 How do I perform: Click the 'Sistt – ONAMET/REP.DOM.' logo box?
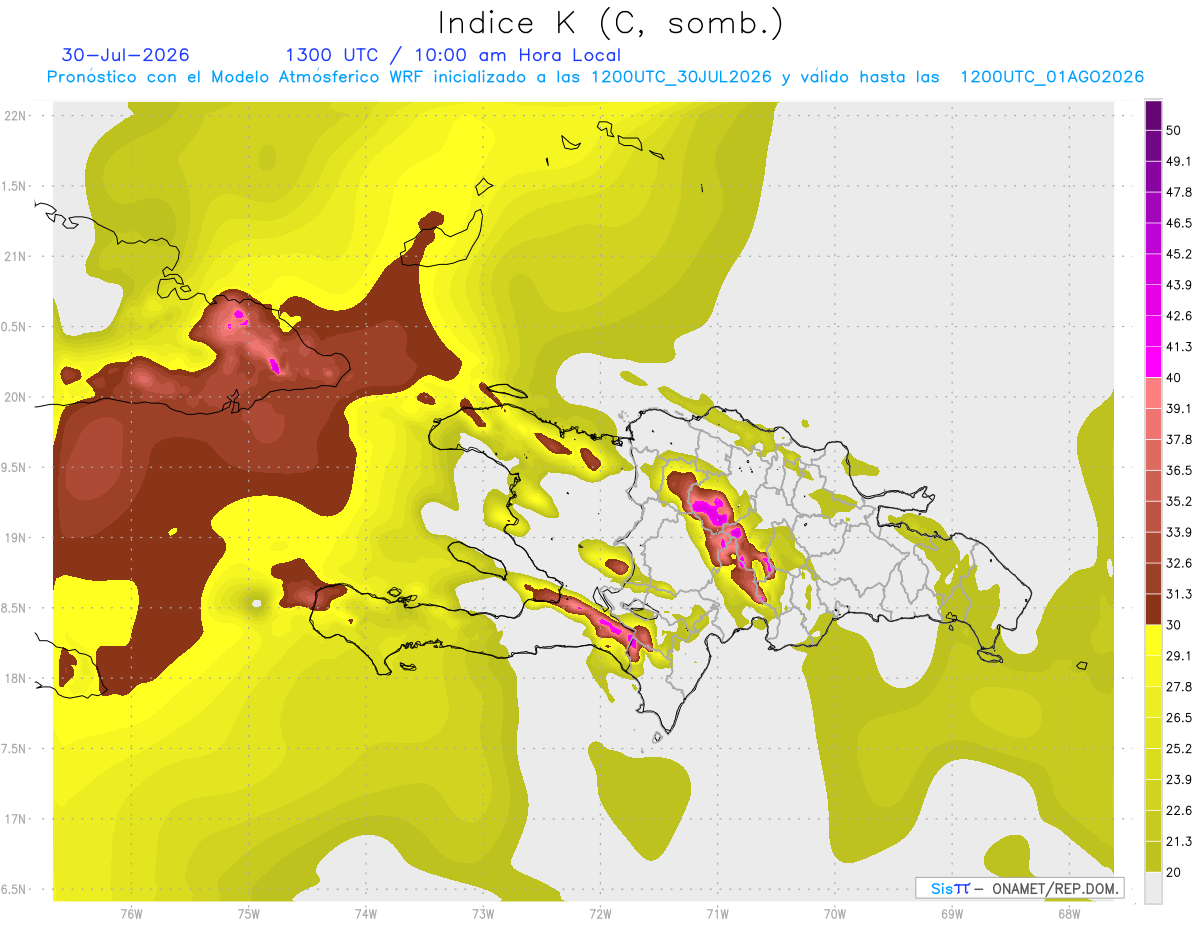pyautogui.click(x=1020, y=888)
